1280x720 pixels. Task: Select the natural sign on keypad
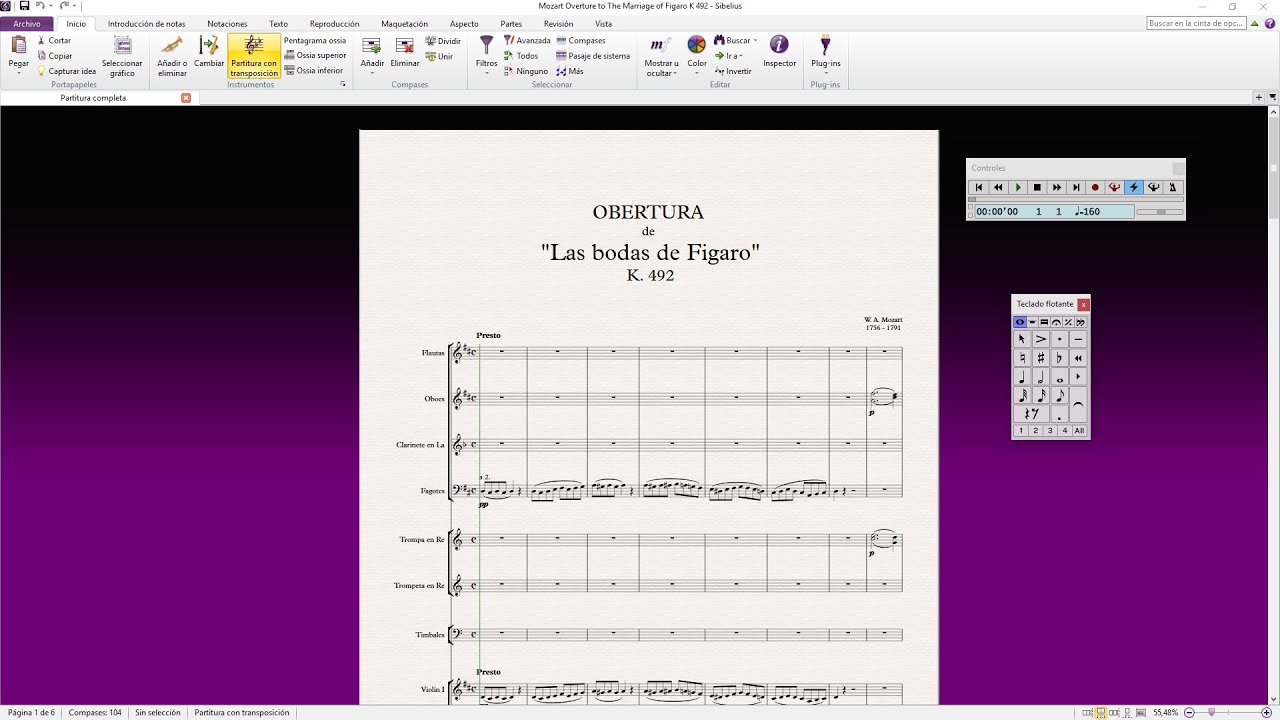[1021, 358]
